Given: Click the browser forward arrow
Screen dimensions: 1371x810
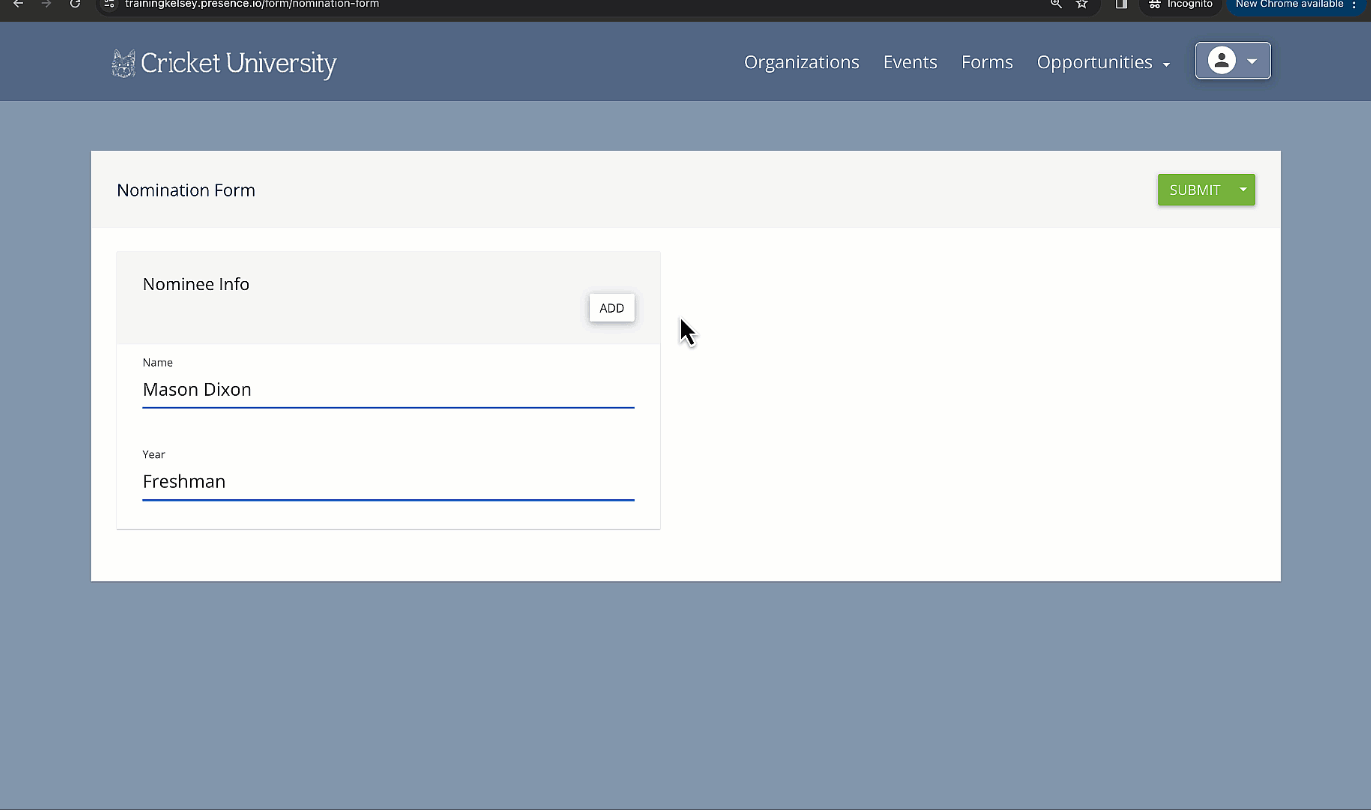Looking at the screenshot, I should click(x=46, y=4).
